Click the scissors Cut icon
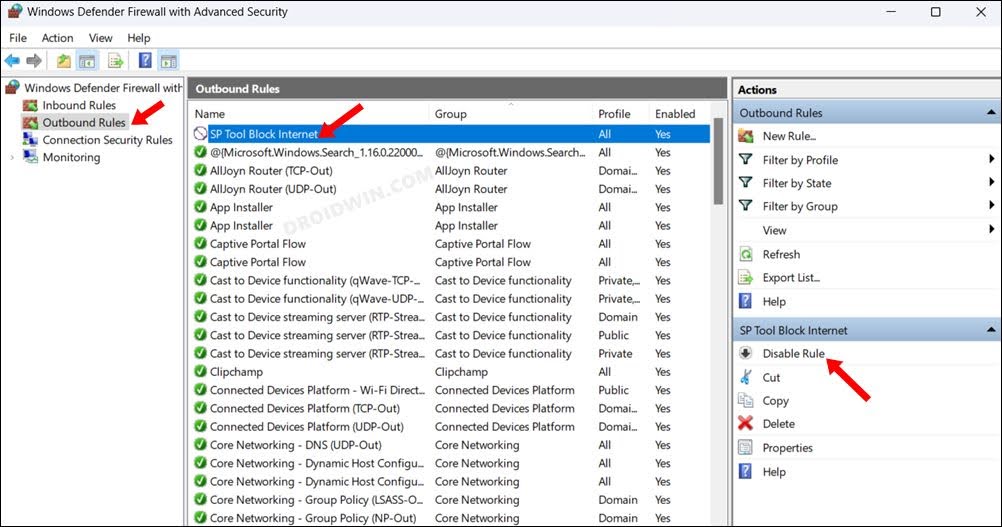This screenshot has width=1002, height=527. (746, 377)
